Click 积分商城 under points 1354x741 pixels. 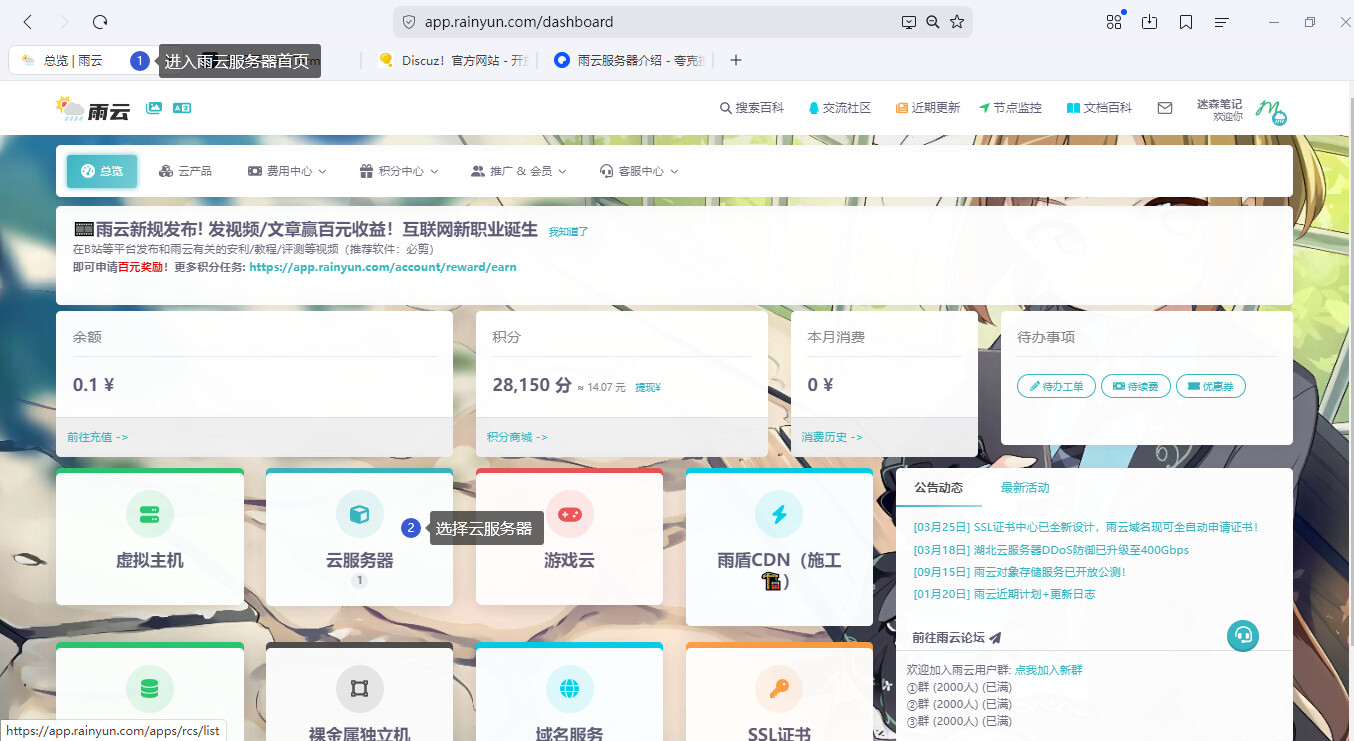coord(517,437)
